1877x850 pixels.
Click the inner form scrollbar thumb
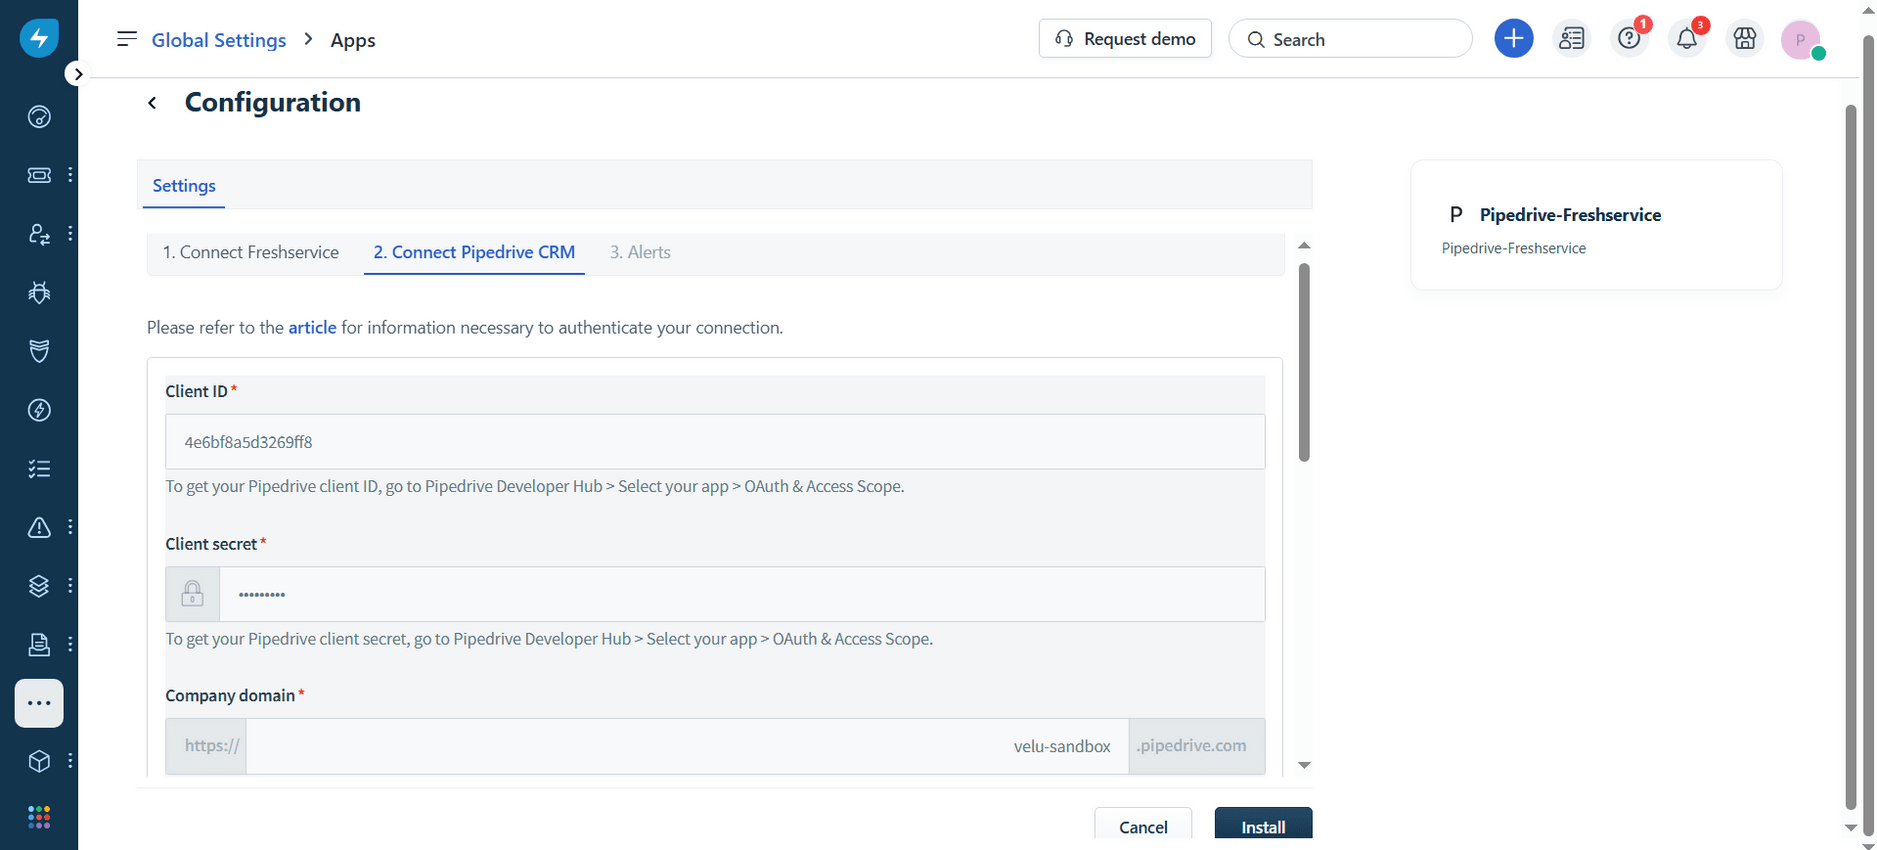1304,363
